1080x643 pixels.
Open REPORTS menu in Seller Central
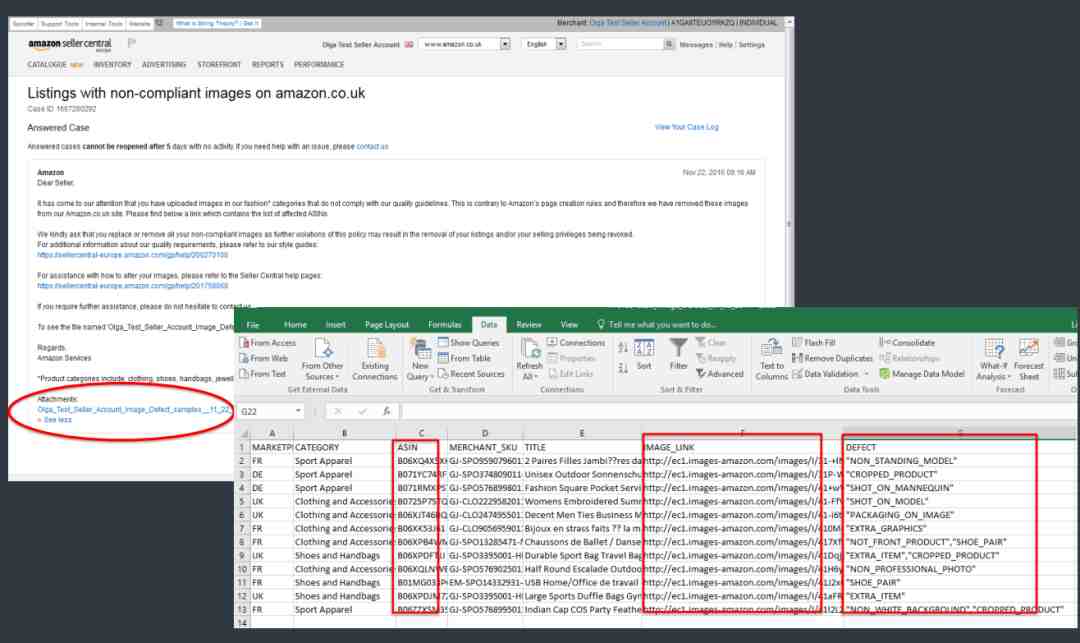pos(267,65)
